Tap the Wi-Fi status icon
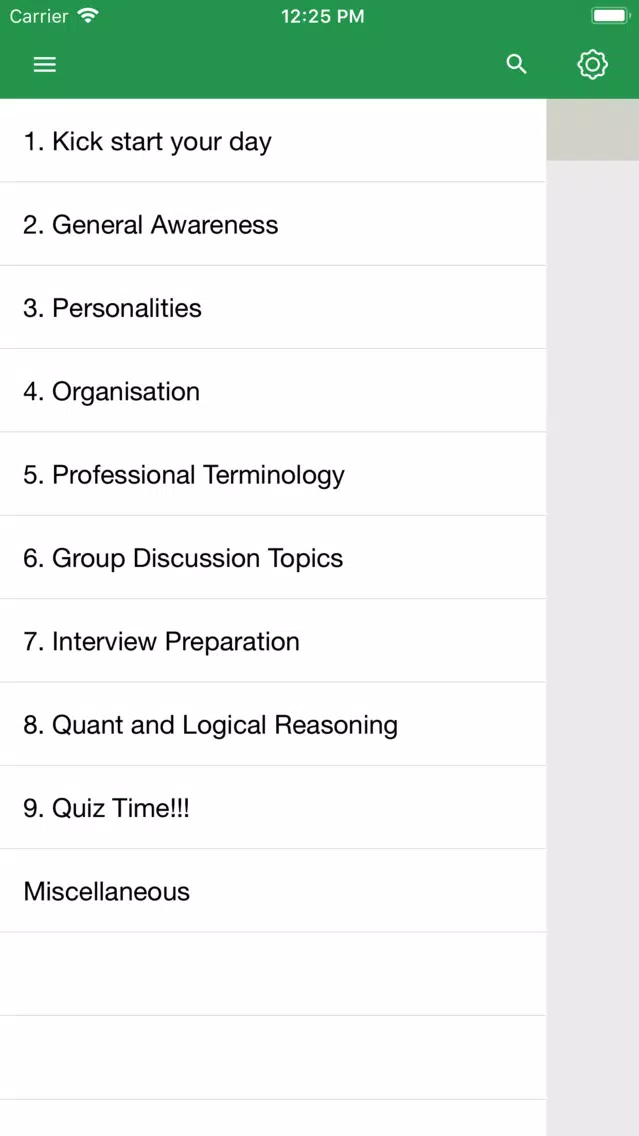639x1136 pixels. point(88,16)
